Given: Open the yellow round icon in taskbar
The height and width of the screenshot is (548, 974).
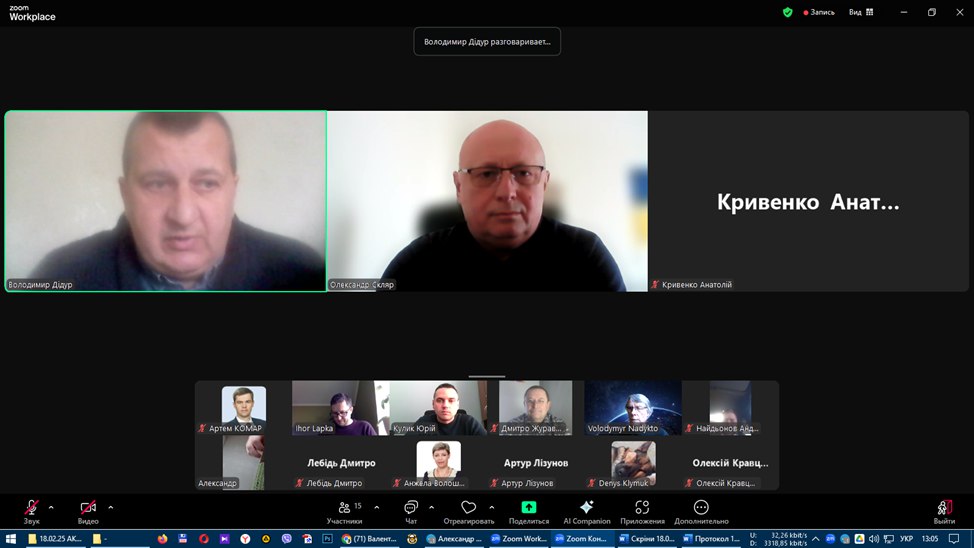Looking at the screenshot, I should (266, 539).
